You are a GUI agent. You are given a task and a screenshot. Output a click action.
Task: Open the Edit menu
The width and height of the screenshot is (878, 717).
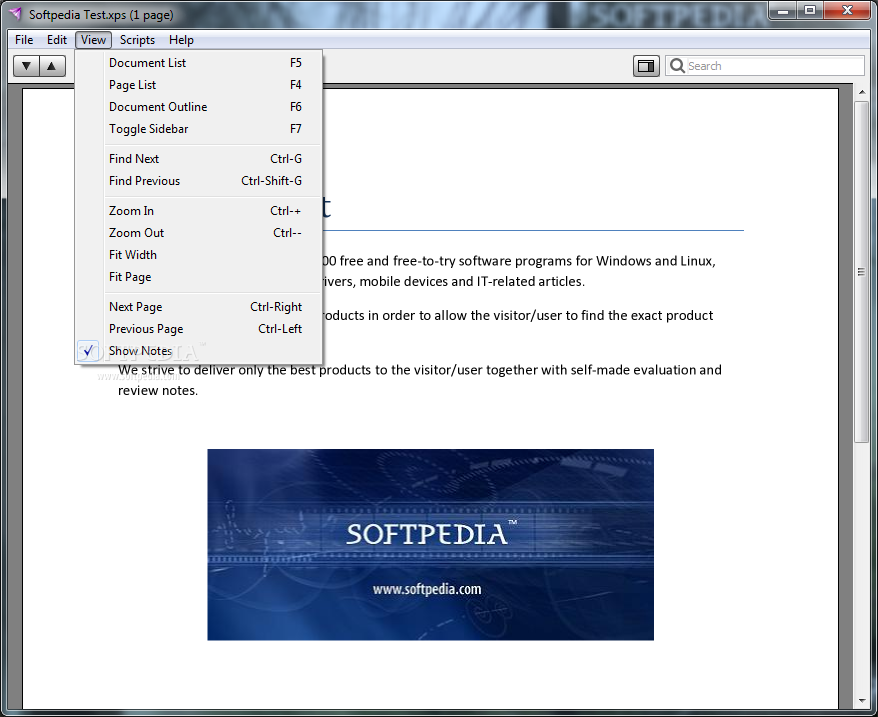click(x=57, y=40)
